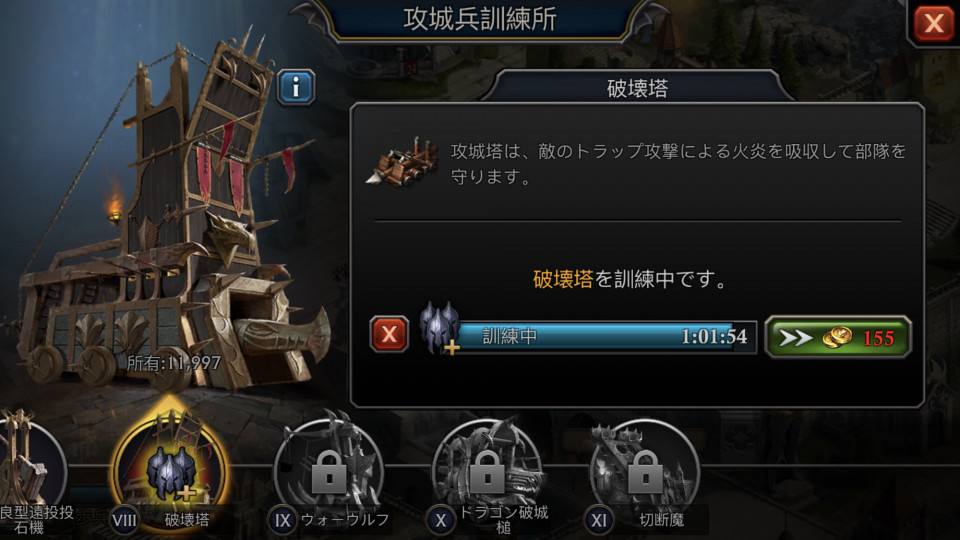Select locked ドラゴン破城槌 unit
The width and height of the screenshot is (960, 540).
(487, 471)
